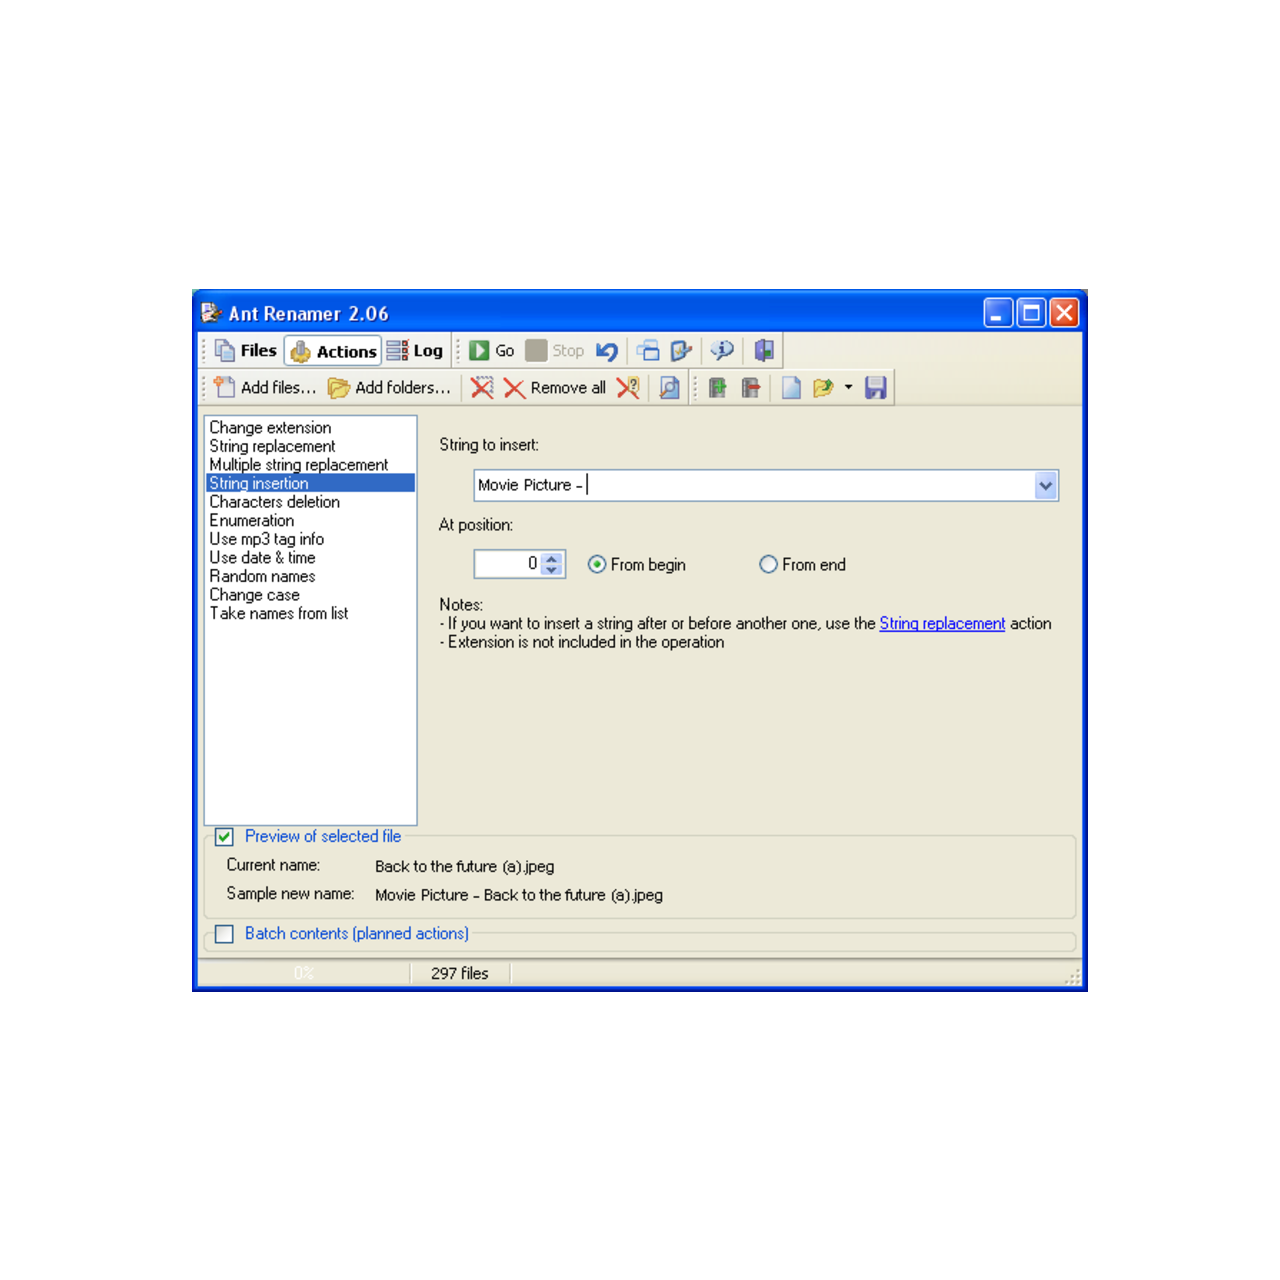Click the new blank batch page icon

click(791, 388)
